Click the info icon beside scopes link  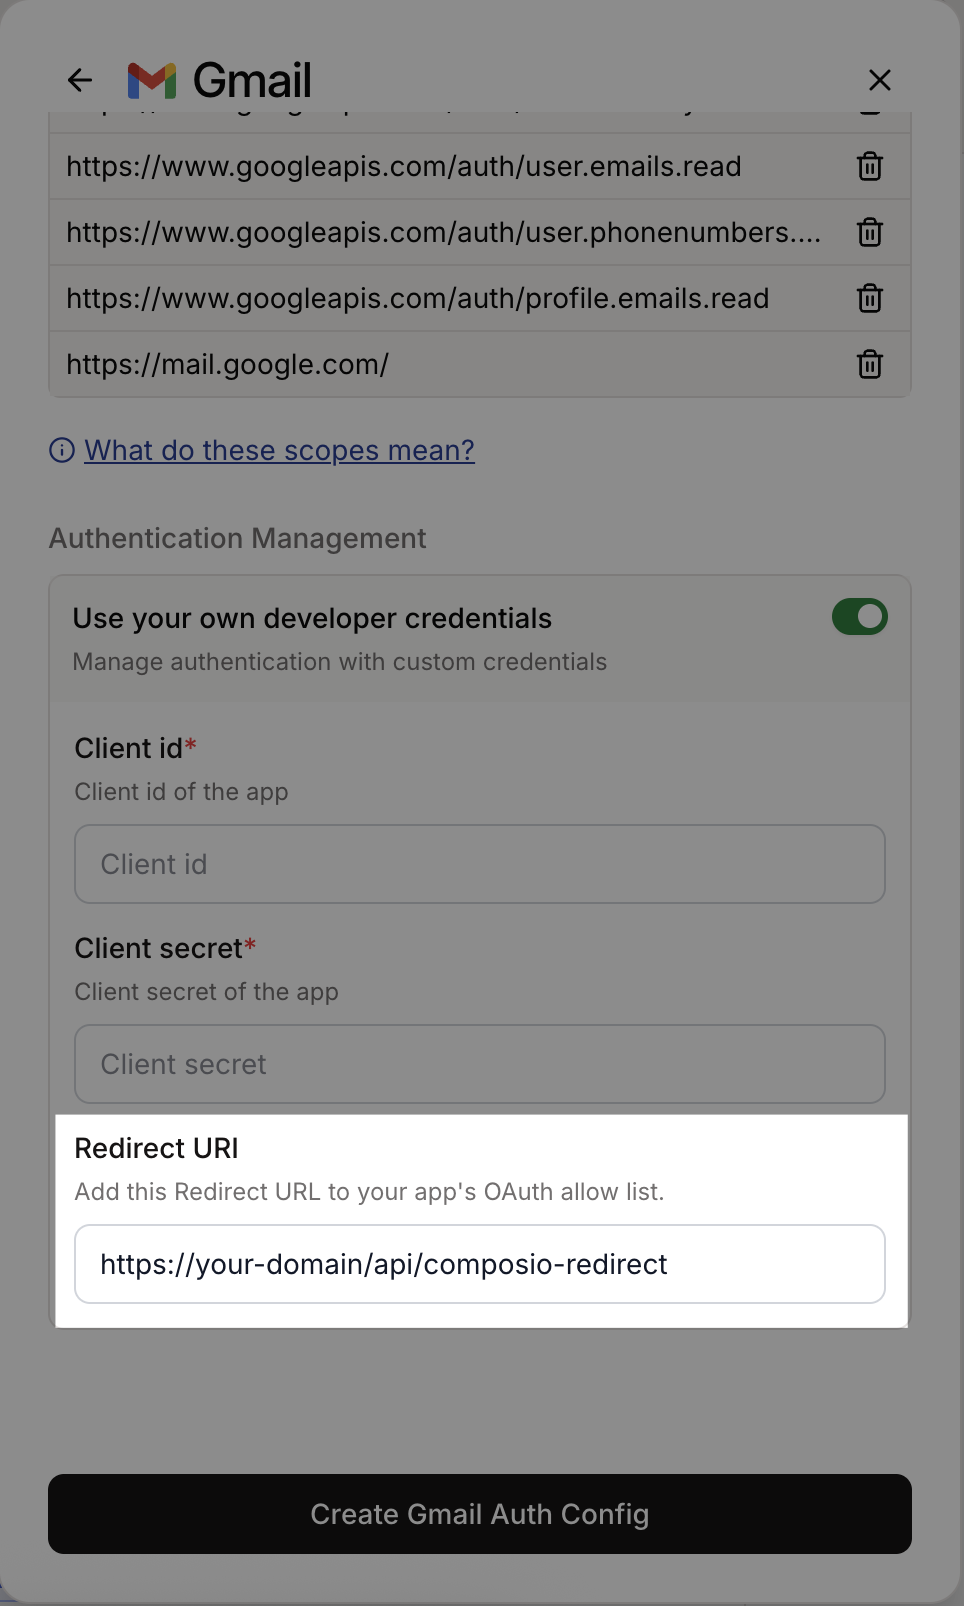62,451
